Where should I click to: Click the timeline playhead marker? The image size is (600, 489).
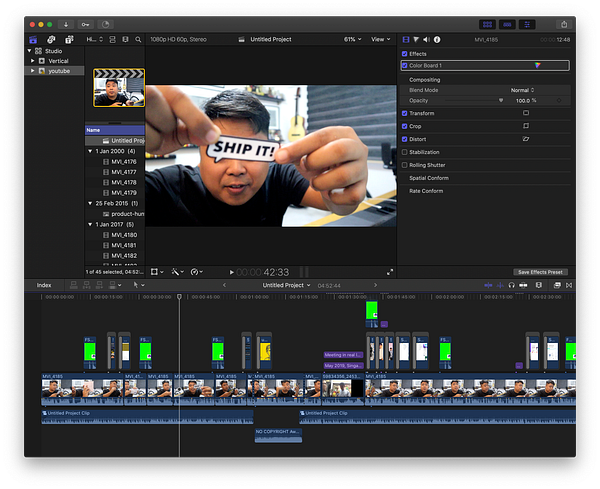tap(179, 297)
